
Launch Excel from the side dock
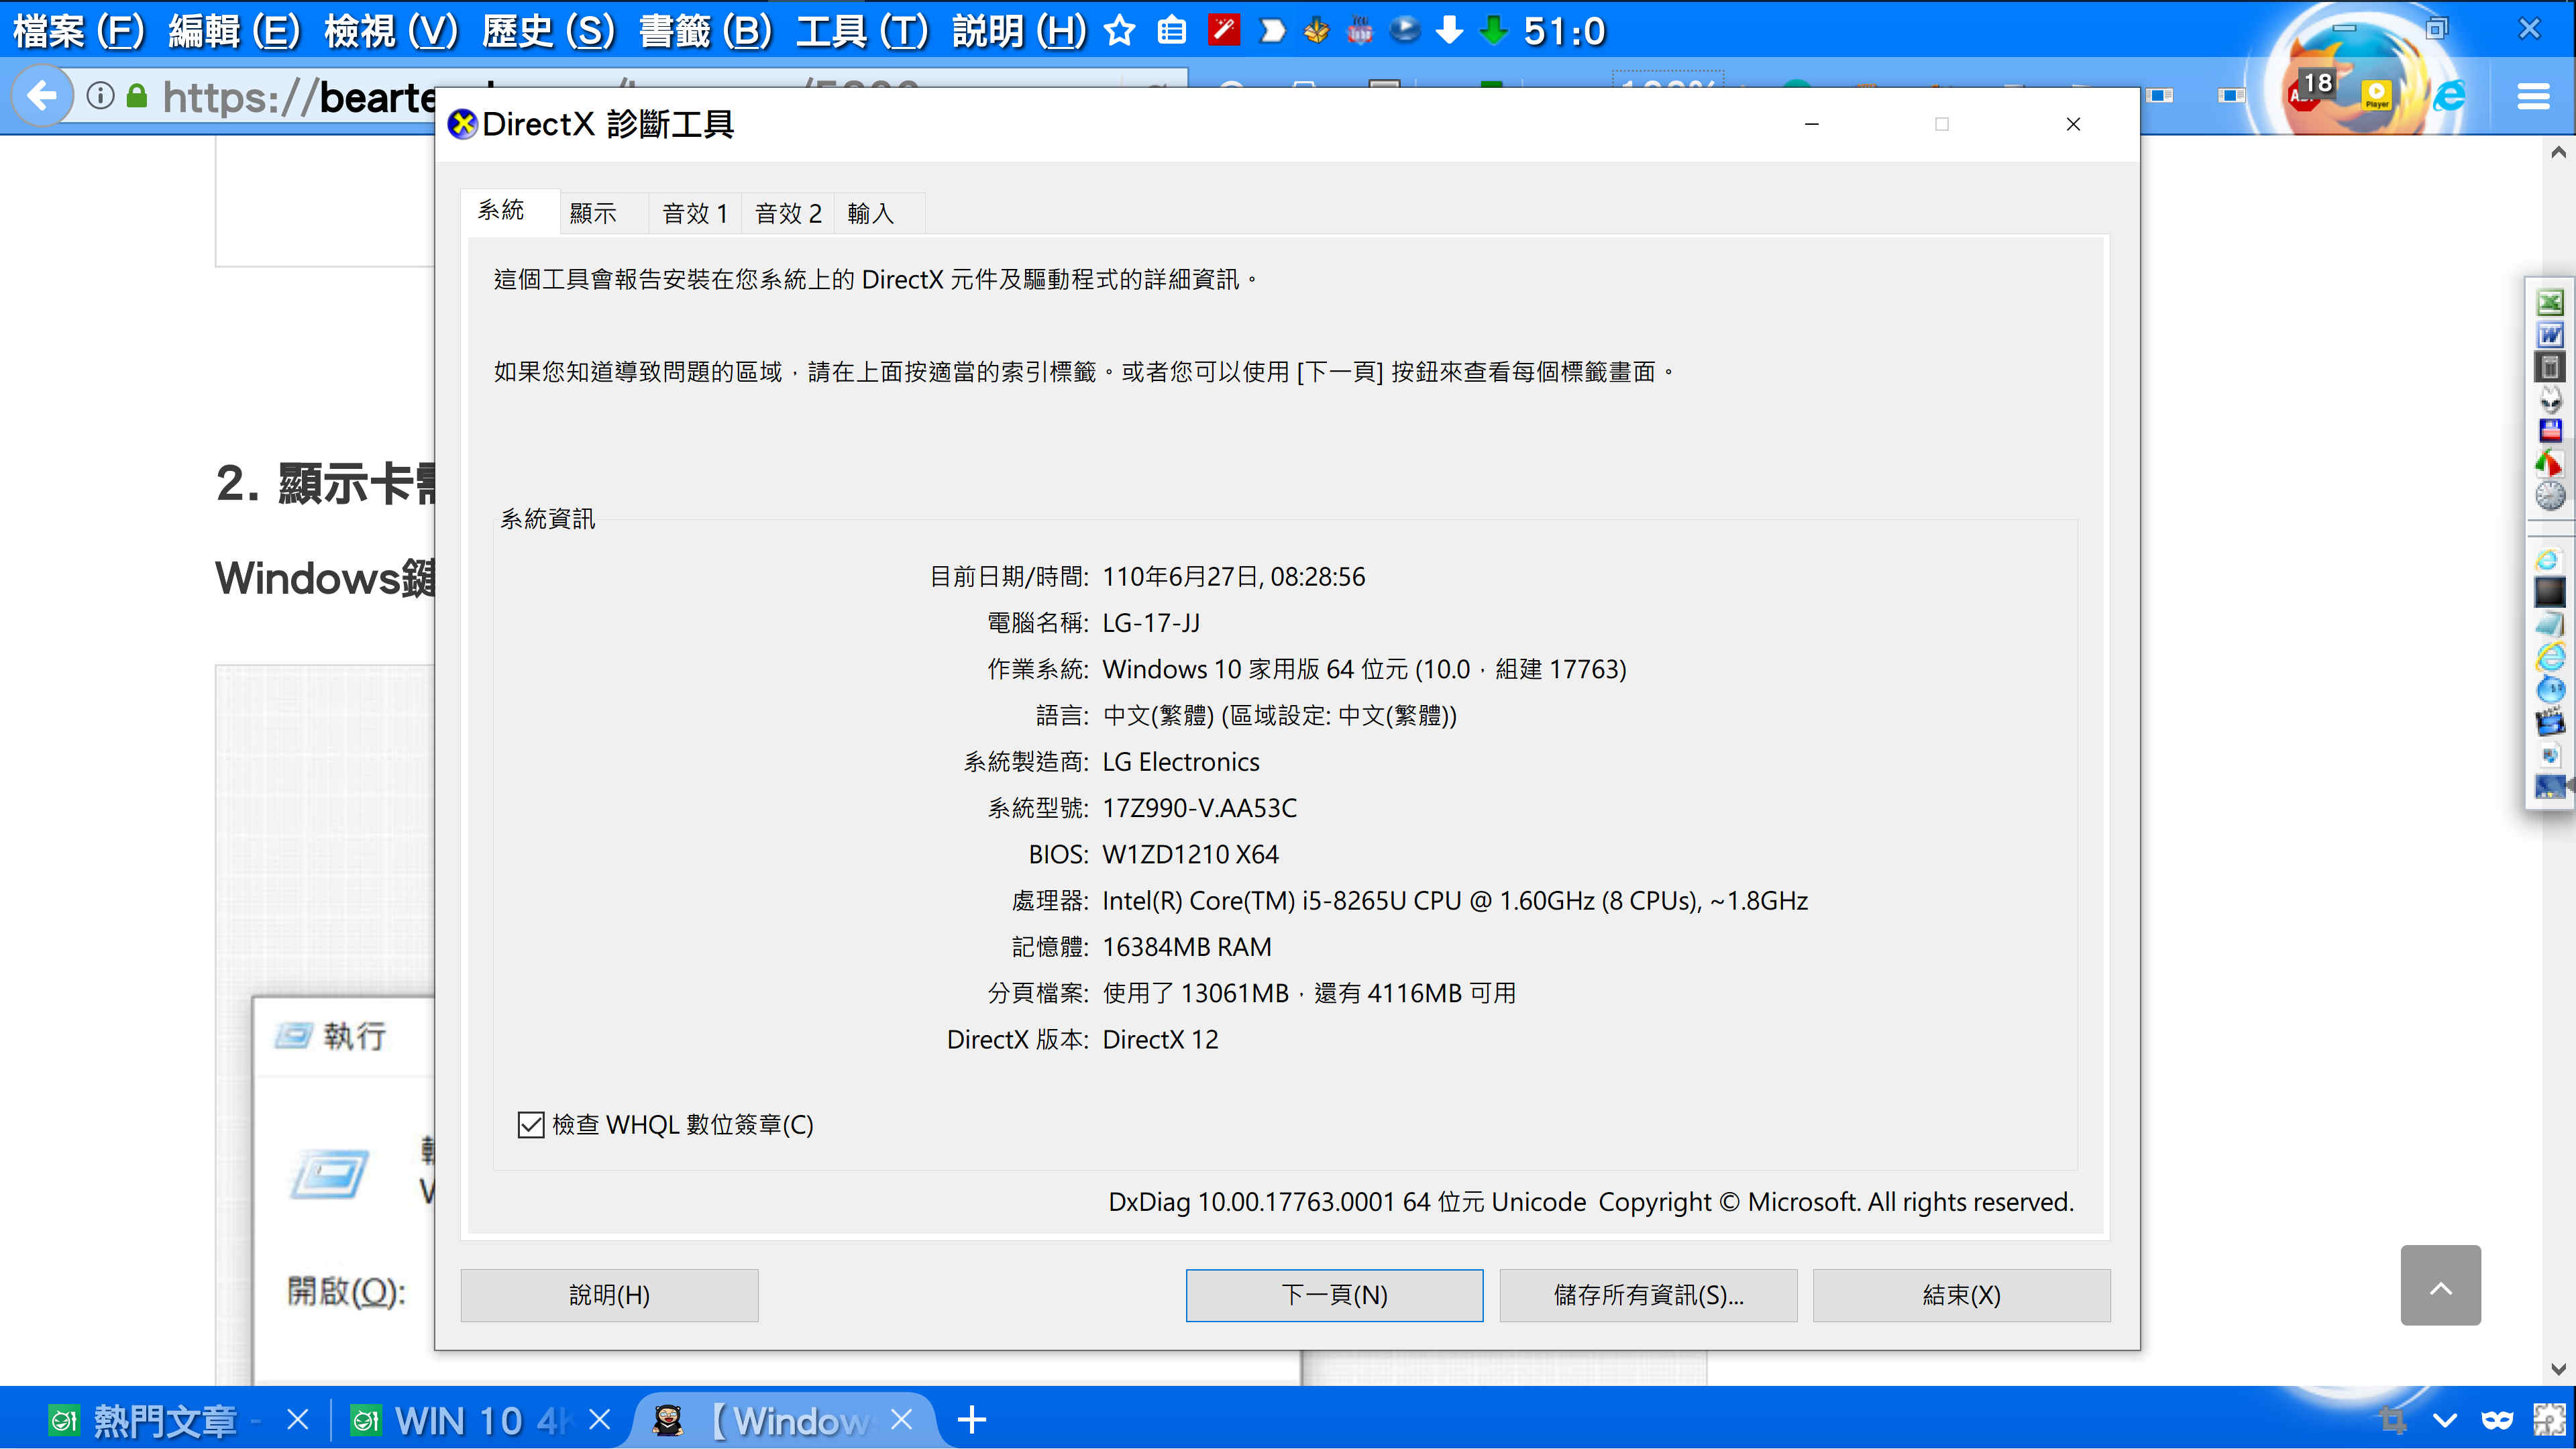(x=2550, y=302)
